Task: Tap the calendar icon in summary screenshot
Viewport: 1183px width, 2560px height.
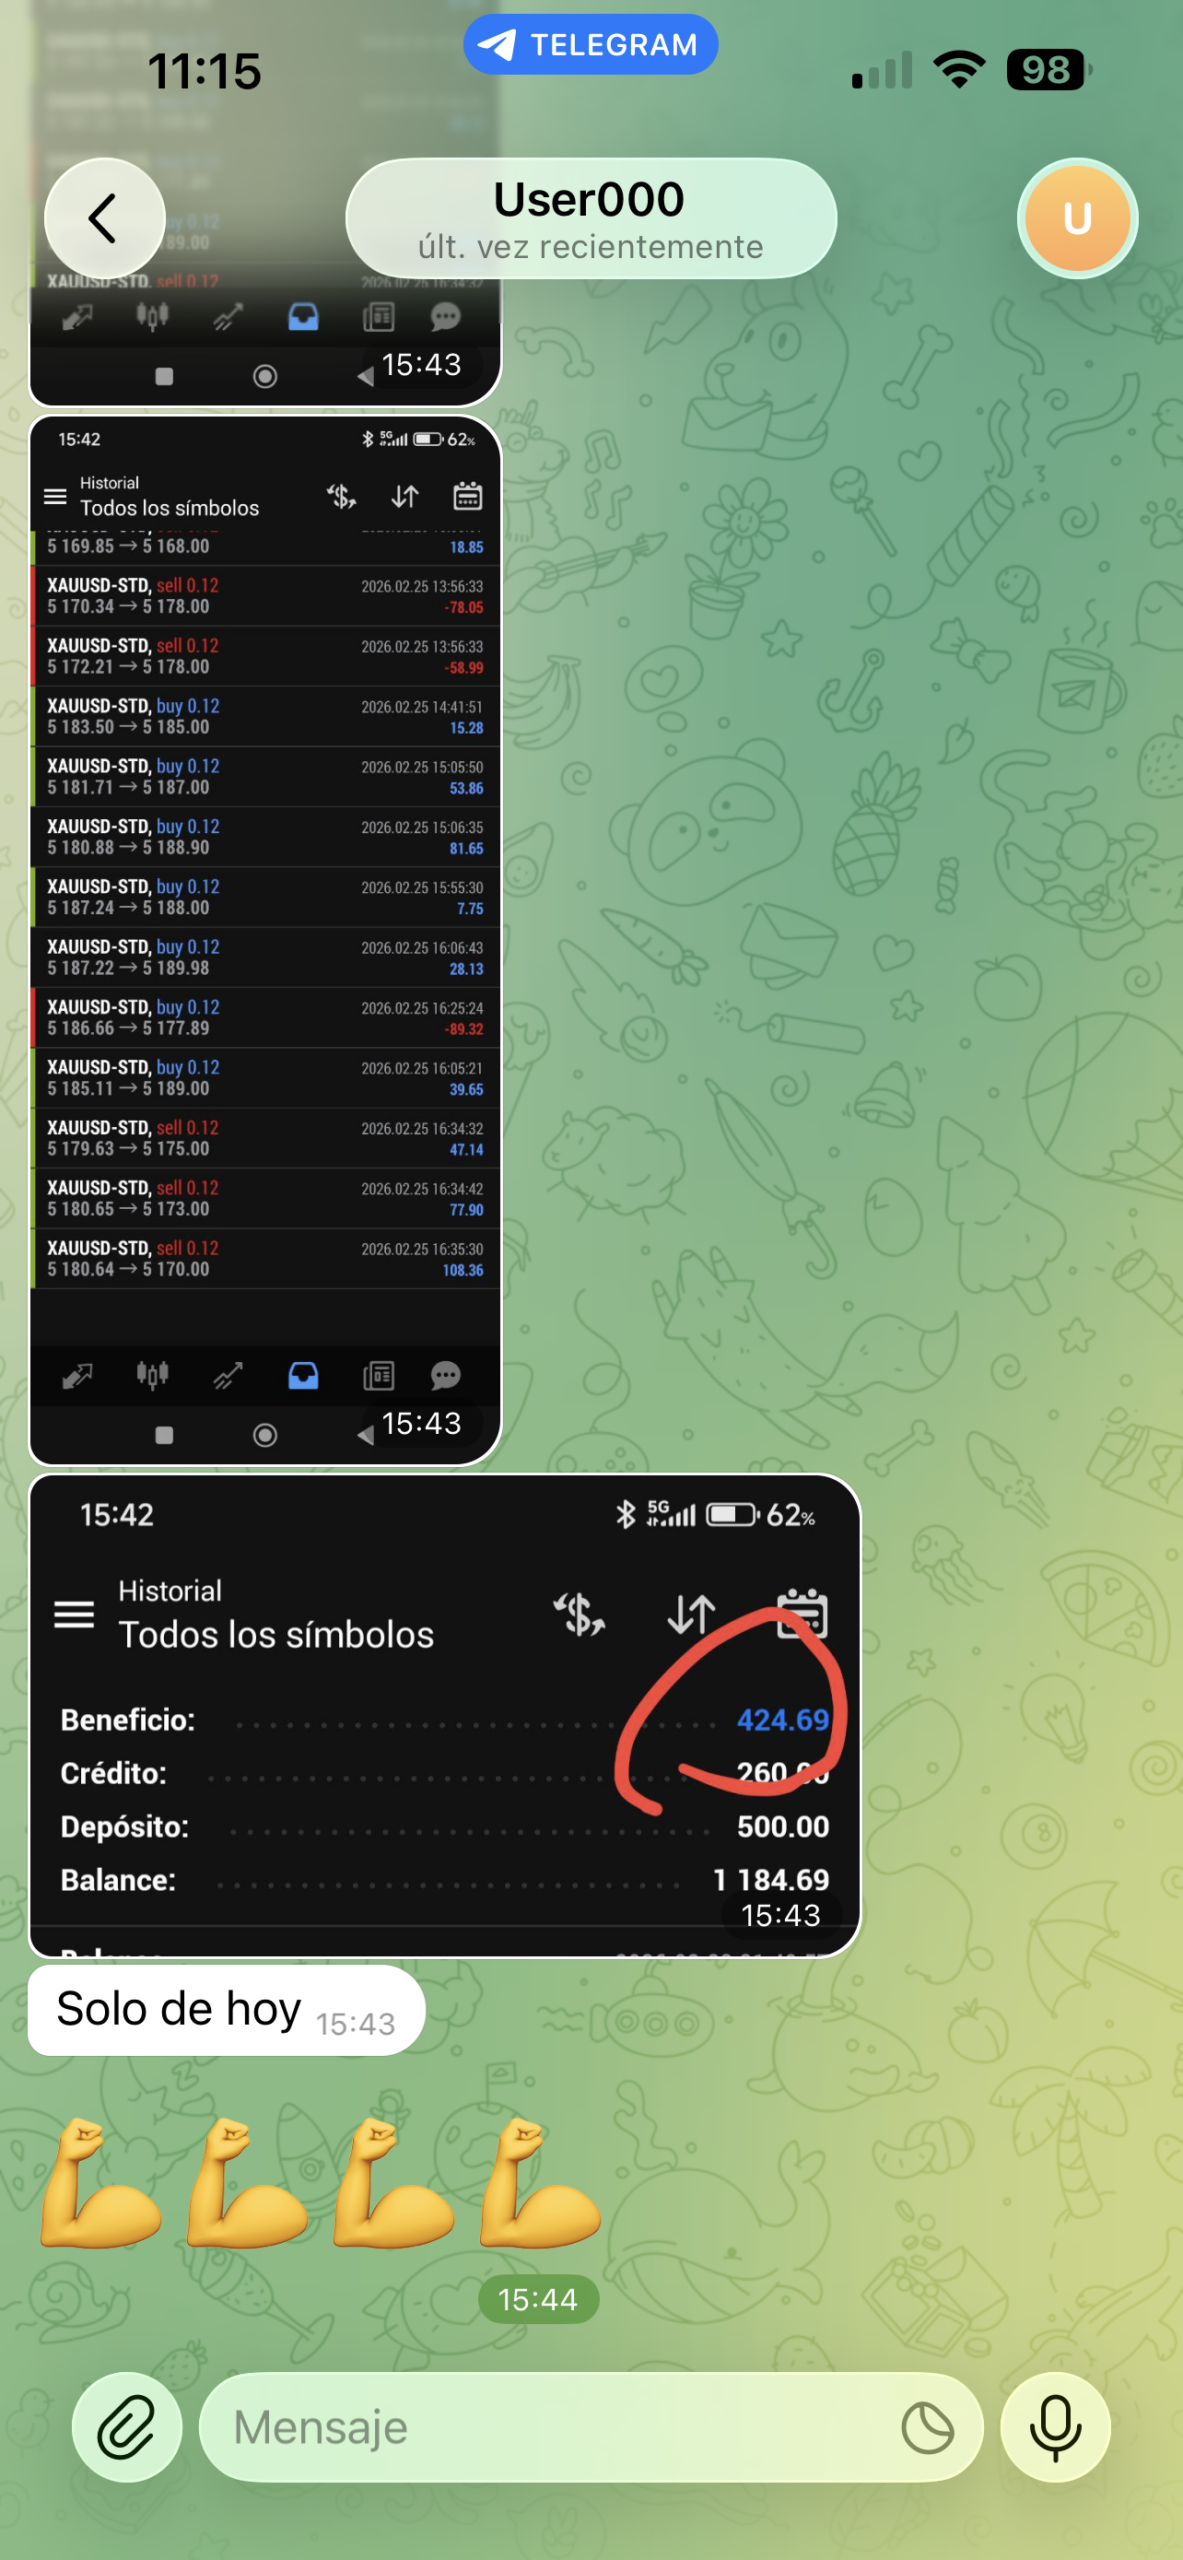Action: pyautogui.click(x=802, y=1613)
